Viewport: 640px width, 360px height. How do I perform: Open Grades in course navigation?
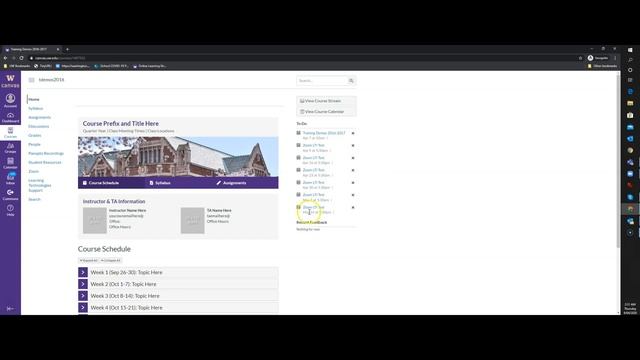35,135
